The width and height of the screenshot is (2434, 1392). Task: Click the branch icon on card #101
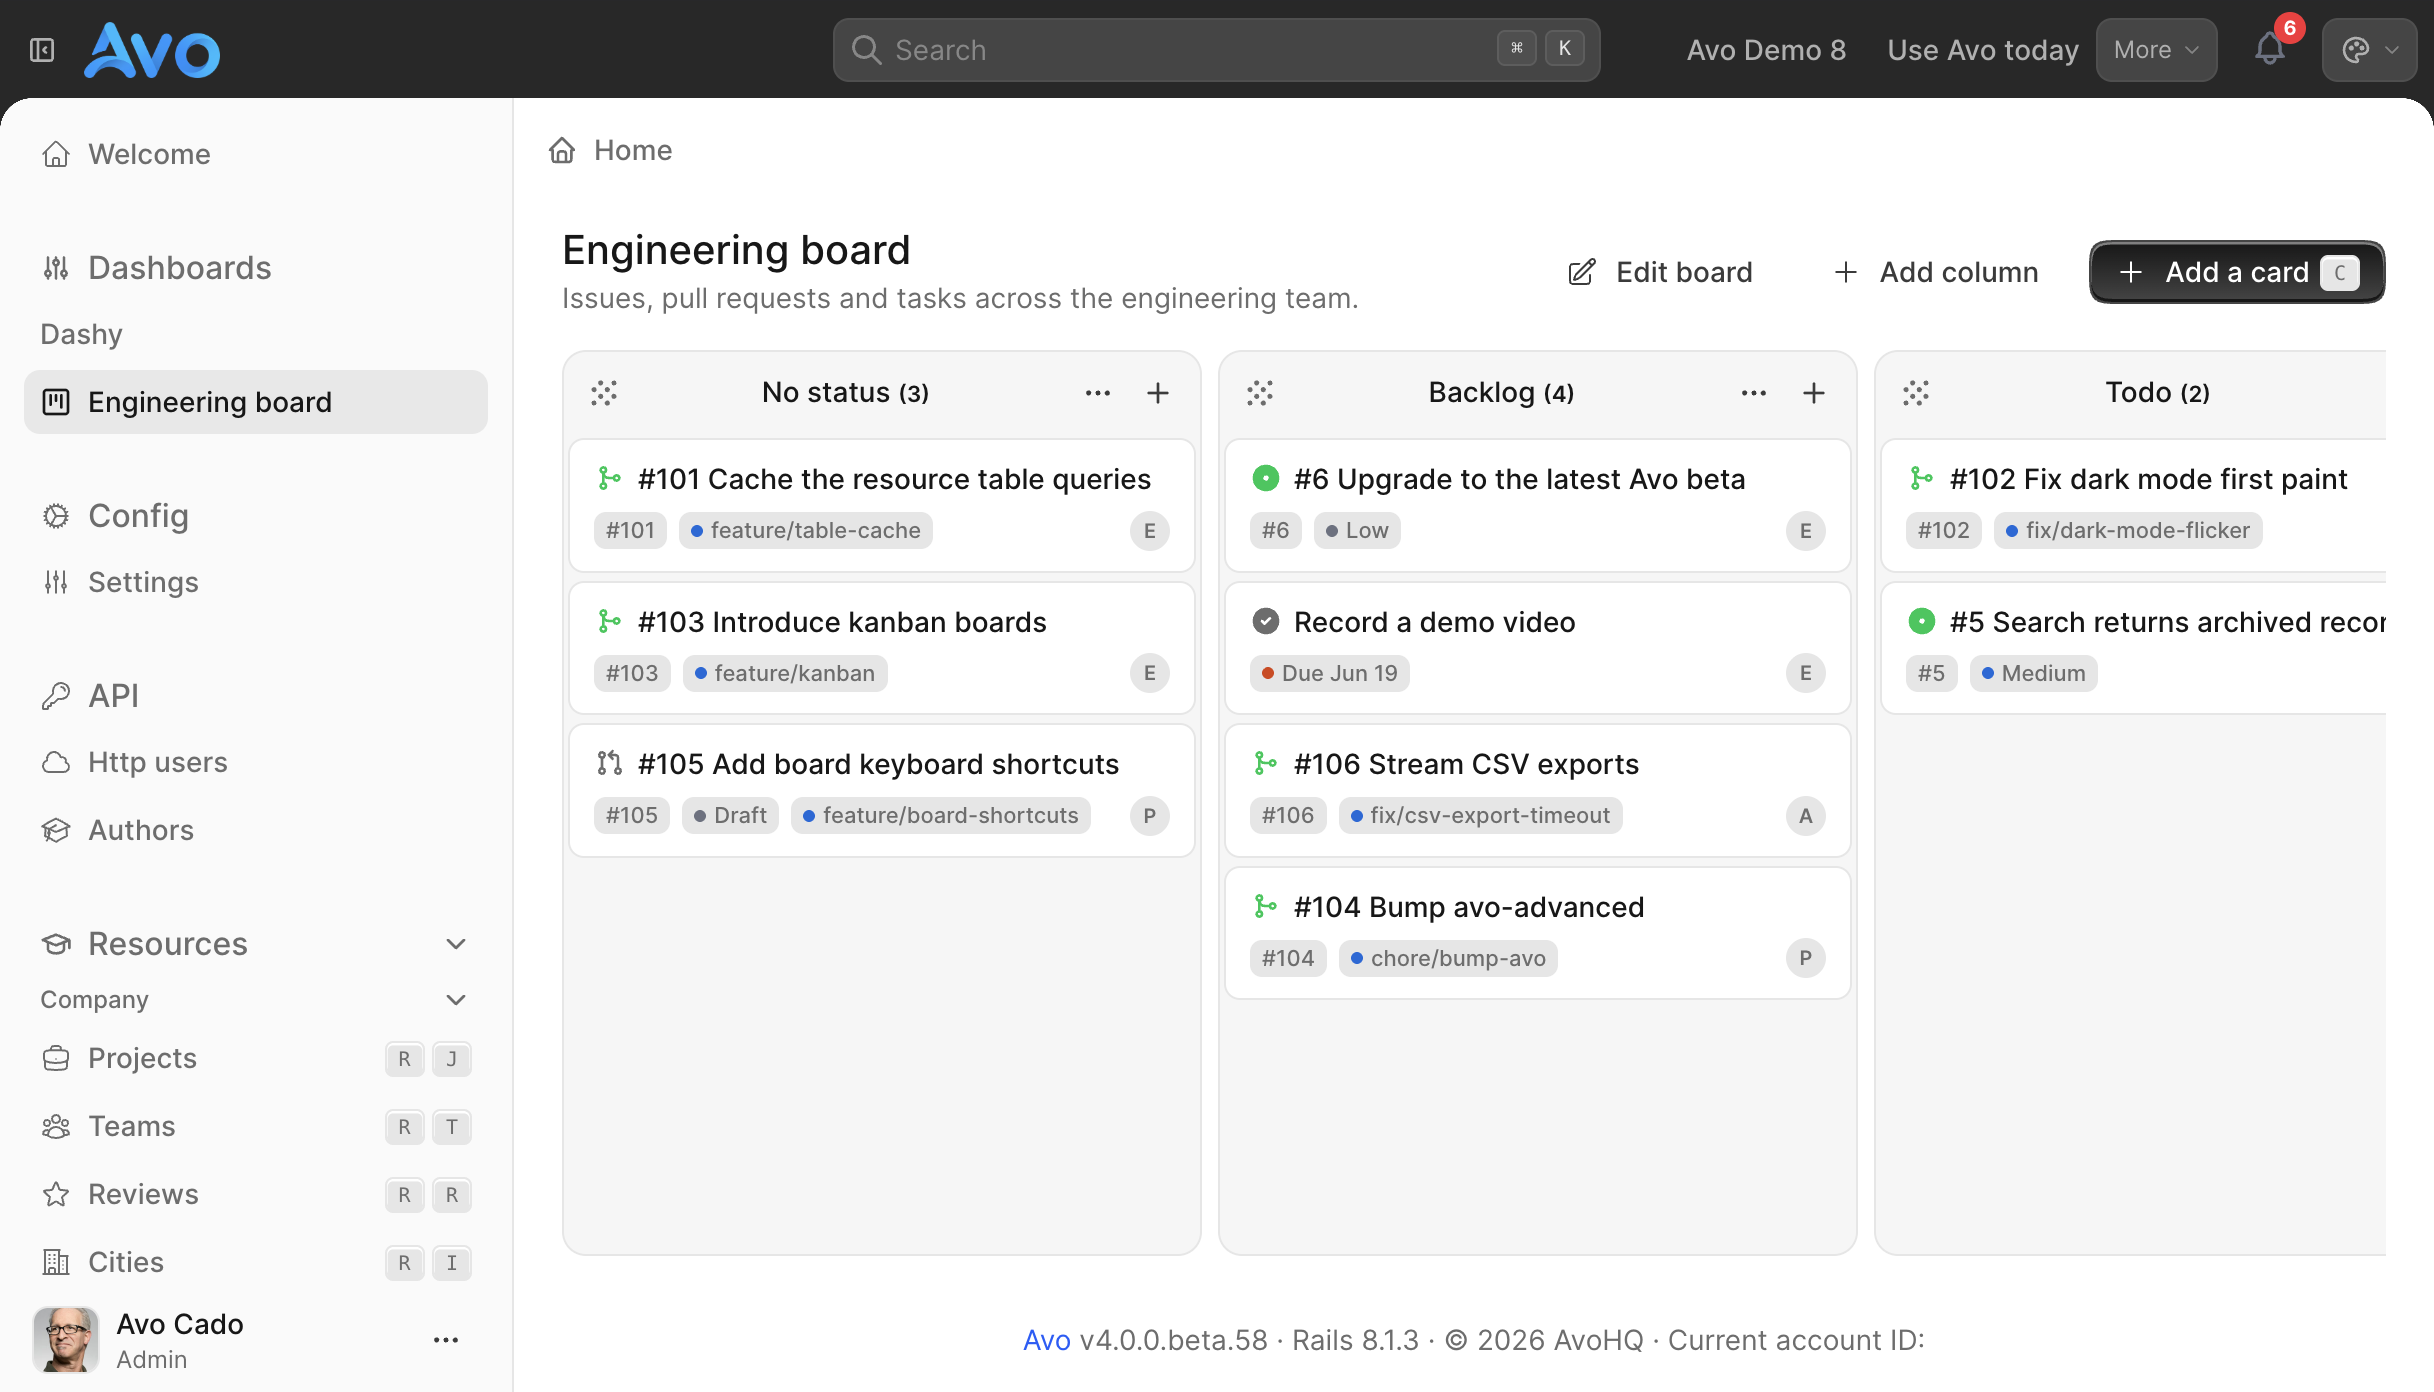pyautogui.click(x=609, y=479)
